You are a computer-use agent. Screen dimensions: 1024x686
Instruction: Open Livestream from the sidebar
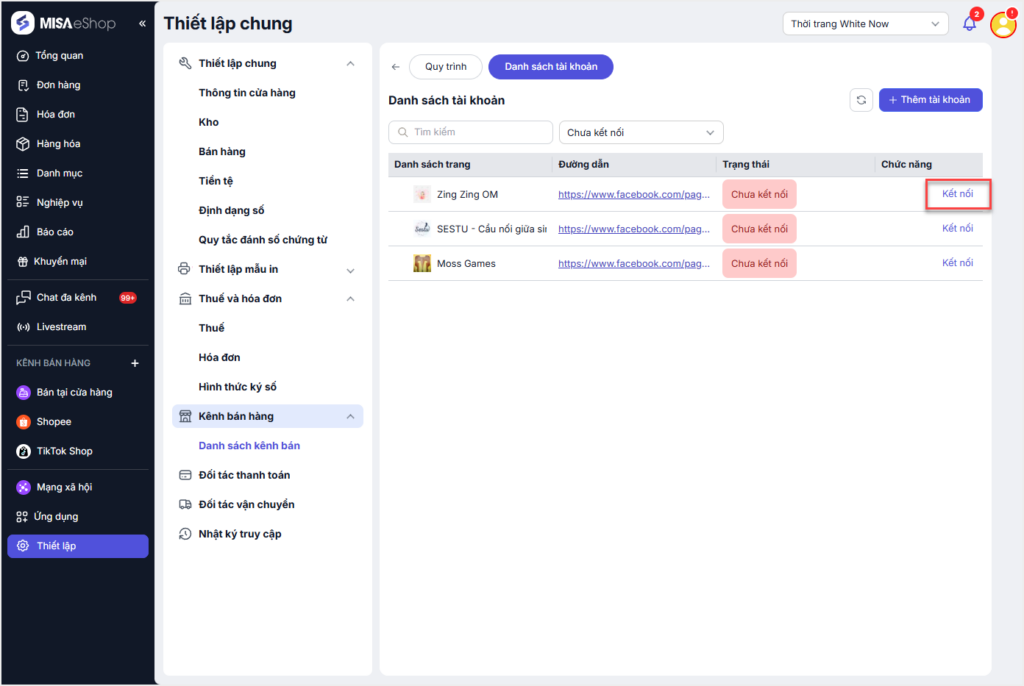click(x=61, y=327)
